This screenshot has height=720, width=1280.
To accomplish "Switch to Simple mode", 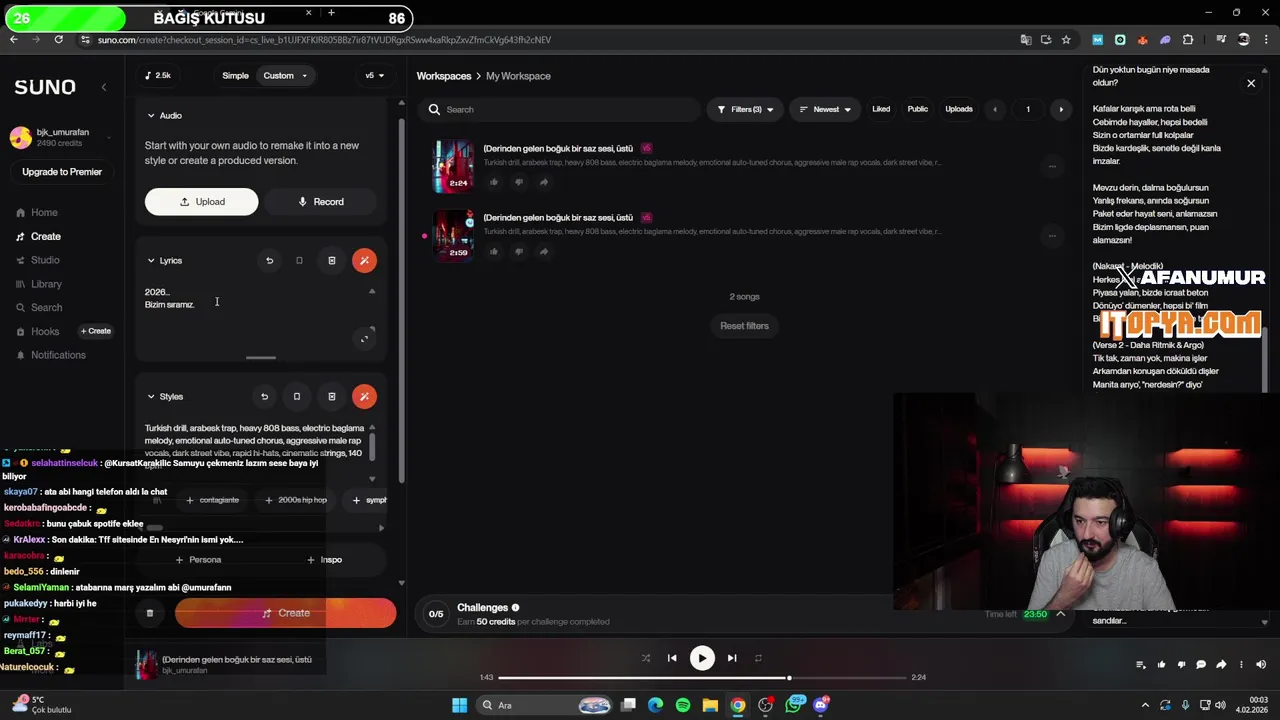I will (x=235, y=75).
